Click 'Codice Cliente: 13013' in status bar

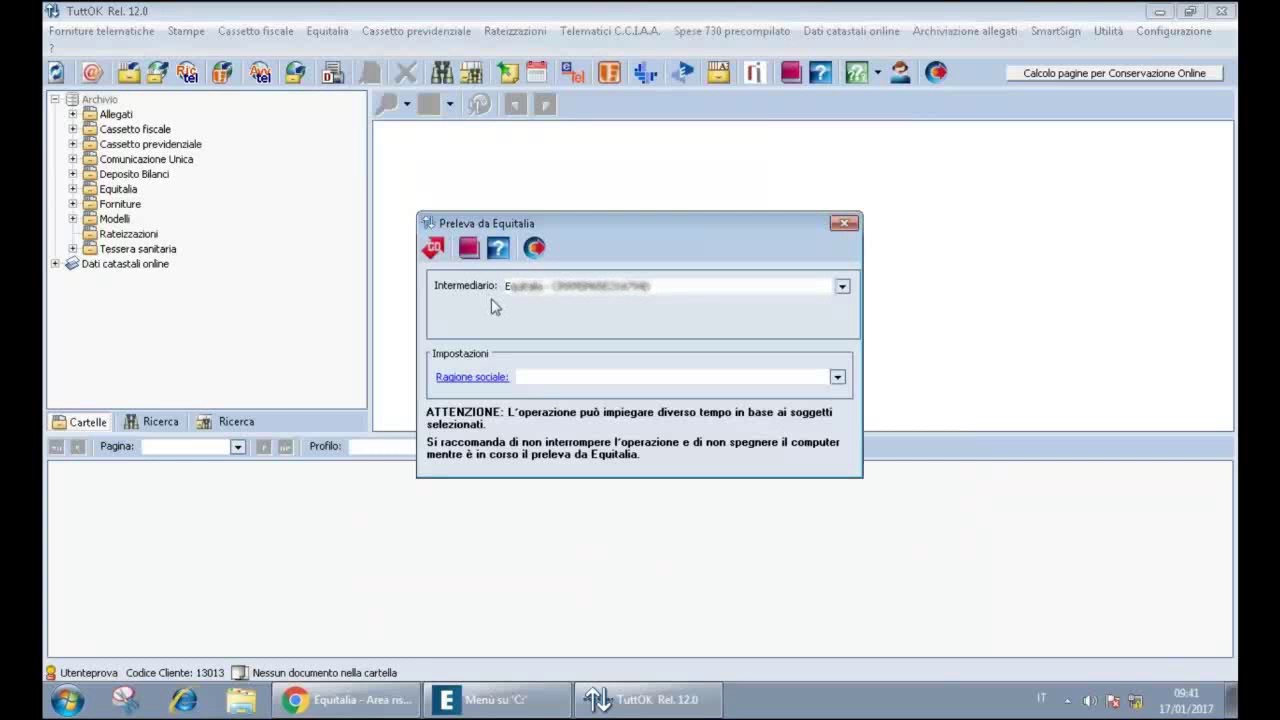tap(175, 673)
